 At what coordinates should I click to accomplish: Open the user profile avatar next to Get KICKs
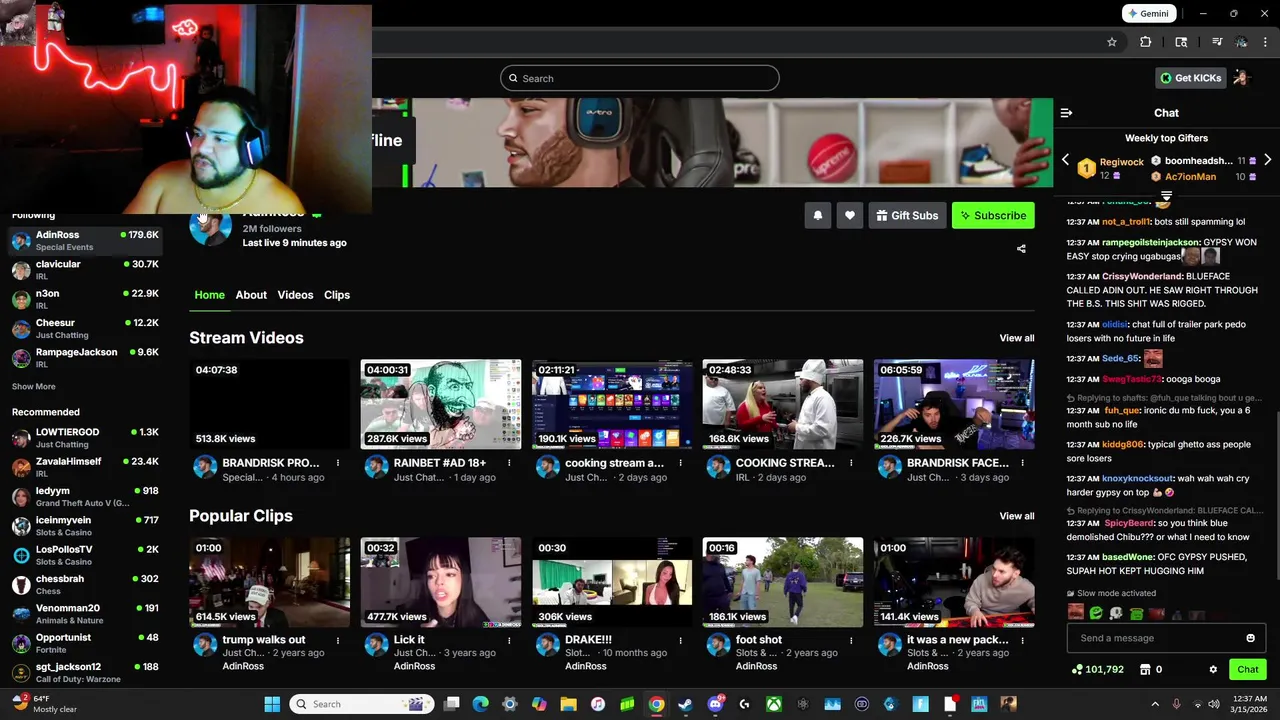[x=1242, y=78]
